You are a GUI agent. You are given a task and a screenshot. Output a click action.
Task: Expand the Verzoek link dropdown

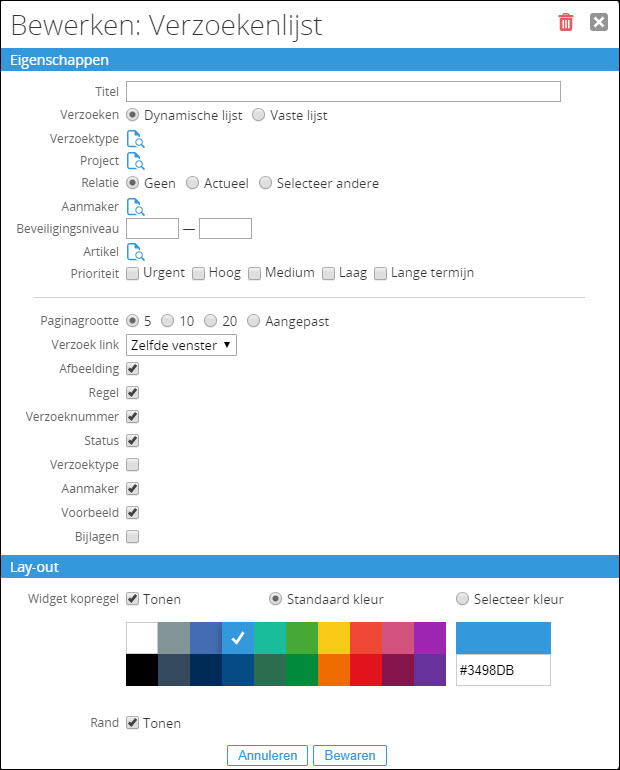coord(182,345)
